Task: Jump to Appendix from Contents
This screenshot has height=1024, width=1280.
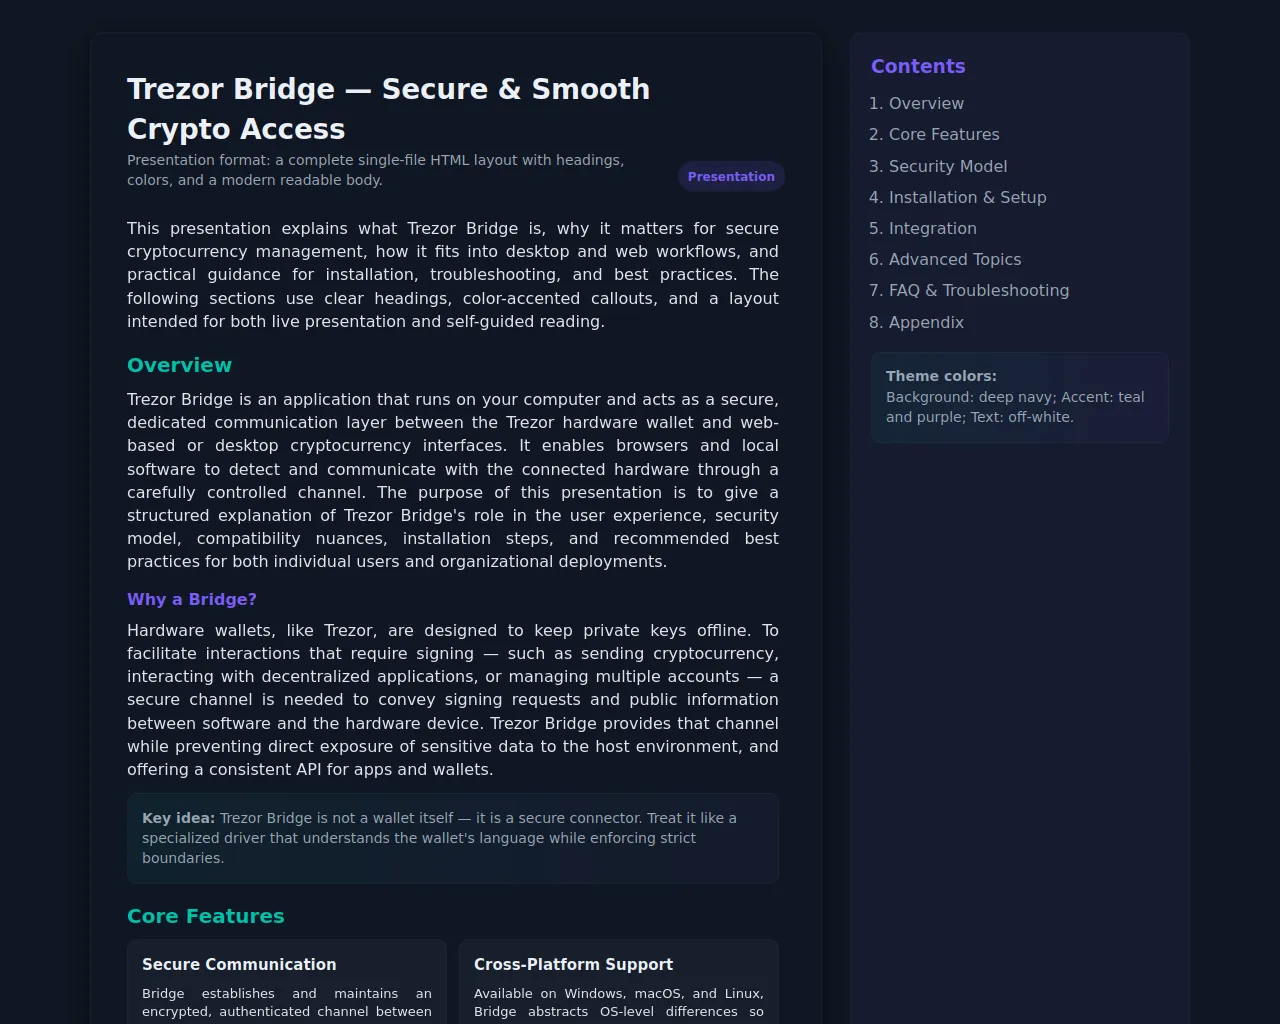Action: (x=926, y=322)
